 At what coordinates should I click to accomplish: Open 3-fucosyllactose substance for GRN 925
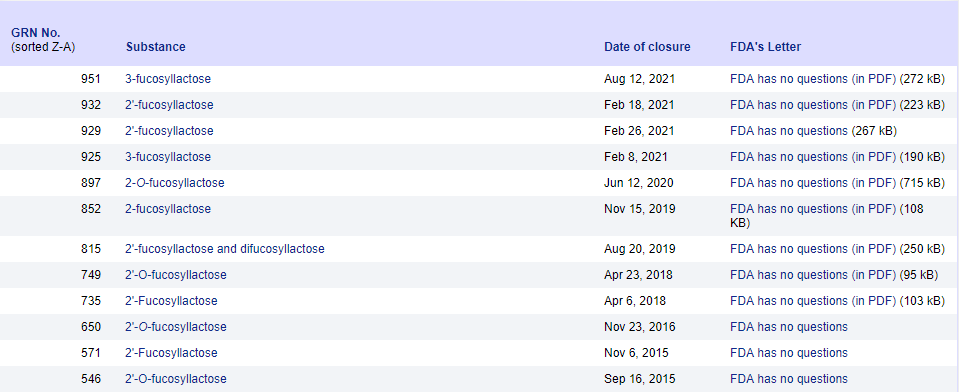point(168,157)
